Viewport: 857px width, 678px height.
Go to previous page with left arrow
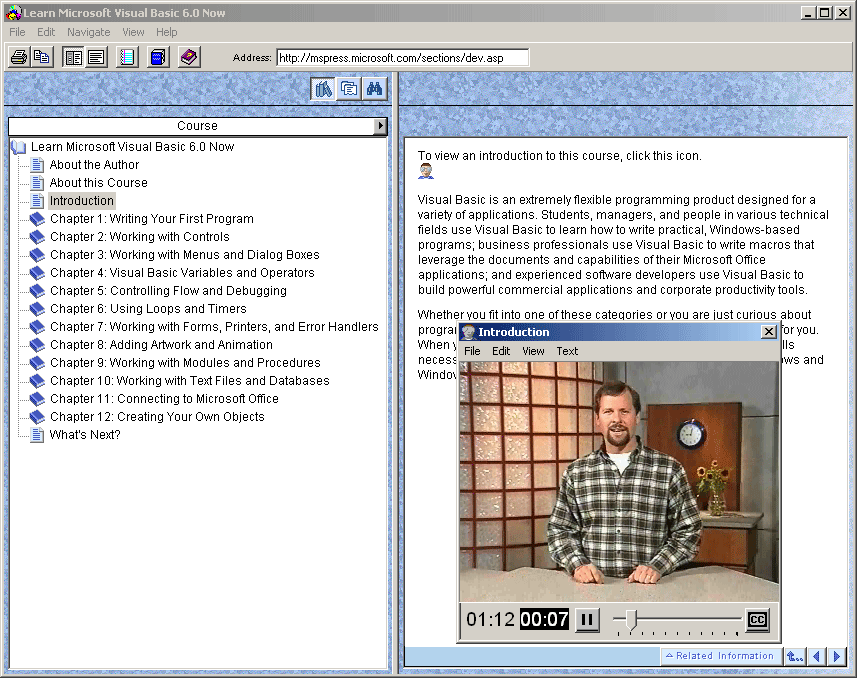click(816, 656)
